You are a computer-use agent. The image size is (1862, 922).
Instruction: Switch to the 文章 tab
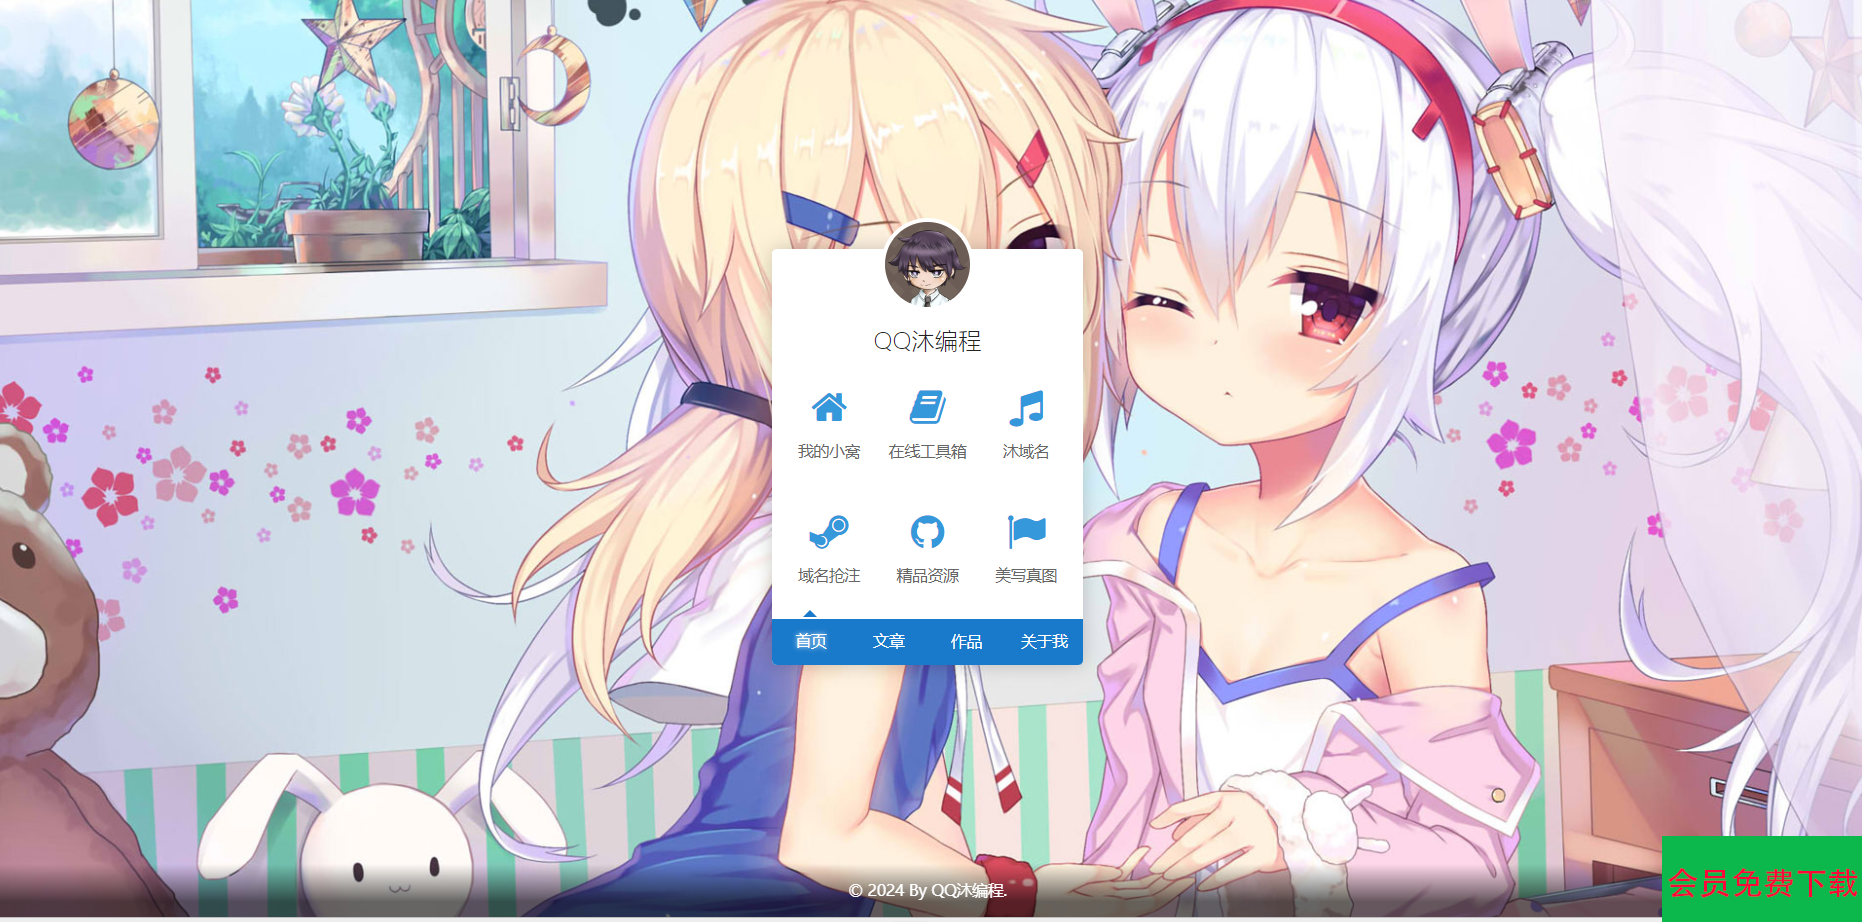point(889,642)
